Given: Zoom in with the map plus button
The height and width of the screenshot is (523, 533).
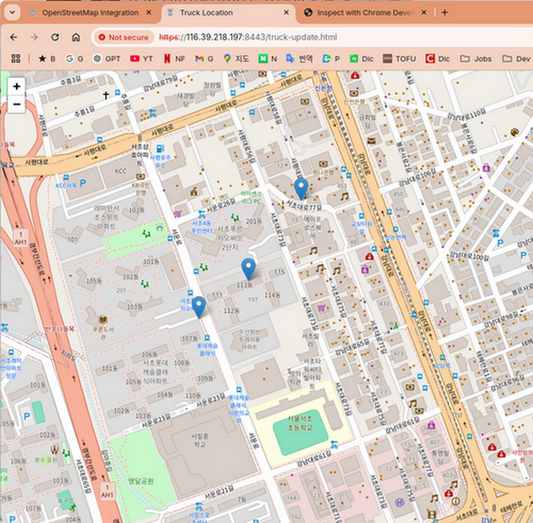Looking at the screenshot, I should [x=16, y=87].
